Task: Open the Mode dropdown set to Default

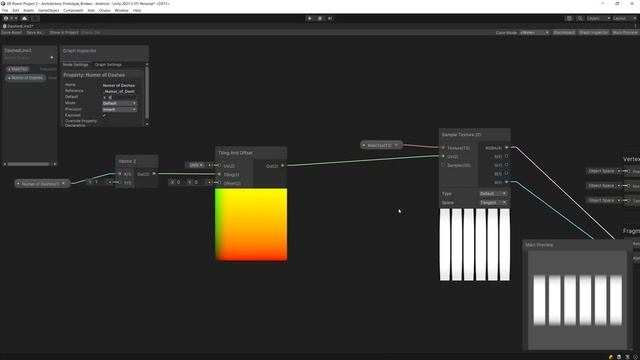Action: 119,103
